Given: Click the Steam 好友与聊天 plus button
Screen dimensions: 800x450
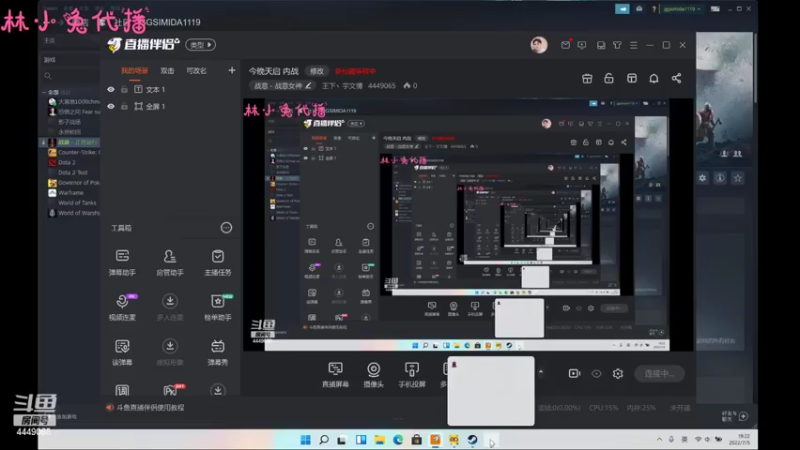Looking at the screenshot, I should [743, 416].
